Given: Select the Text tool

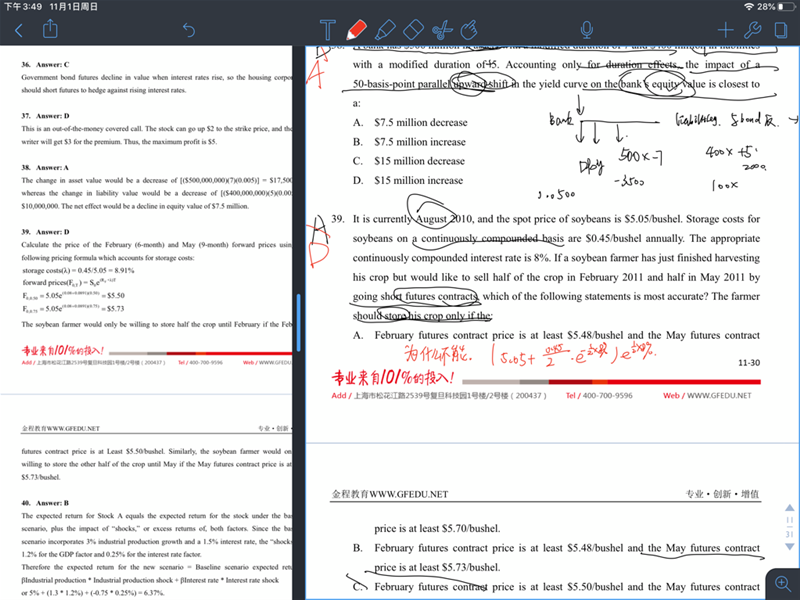Looking at the screenshot, I should click(327, 30).
